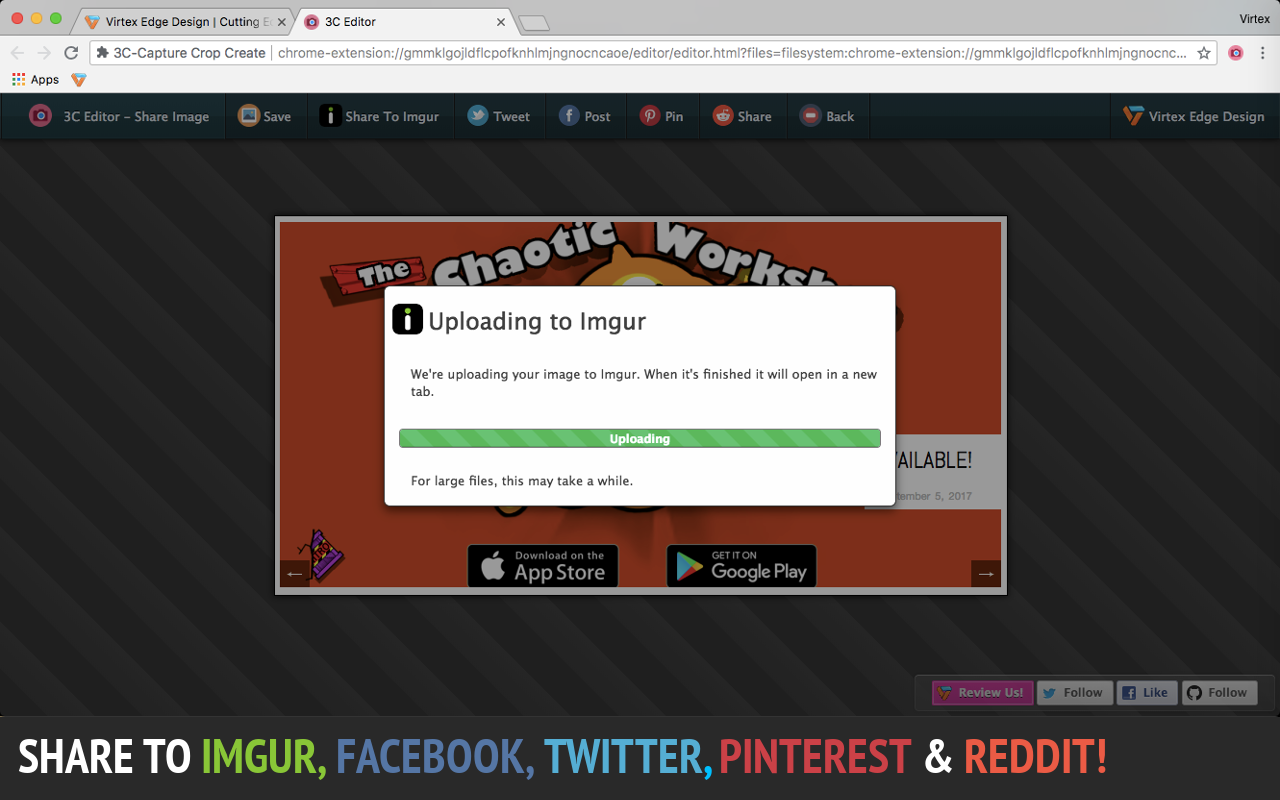Click the 3C Editor camera logo

tap(41, 116)
